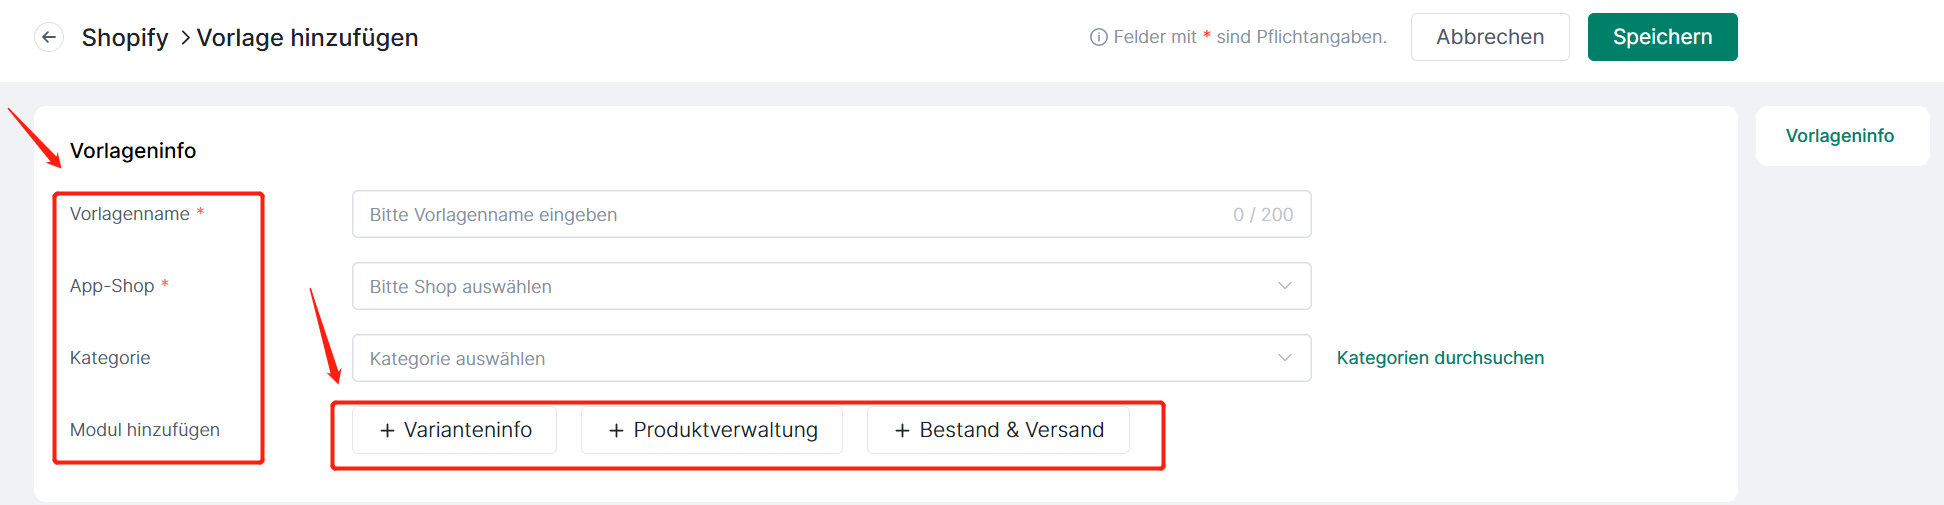Open the App-Shop dropdown chevron
1944x505 pixels.
[1285, 286]
